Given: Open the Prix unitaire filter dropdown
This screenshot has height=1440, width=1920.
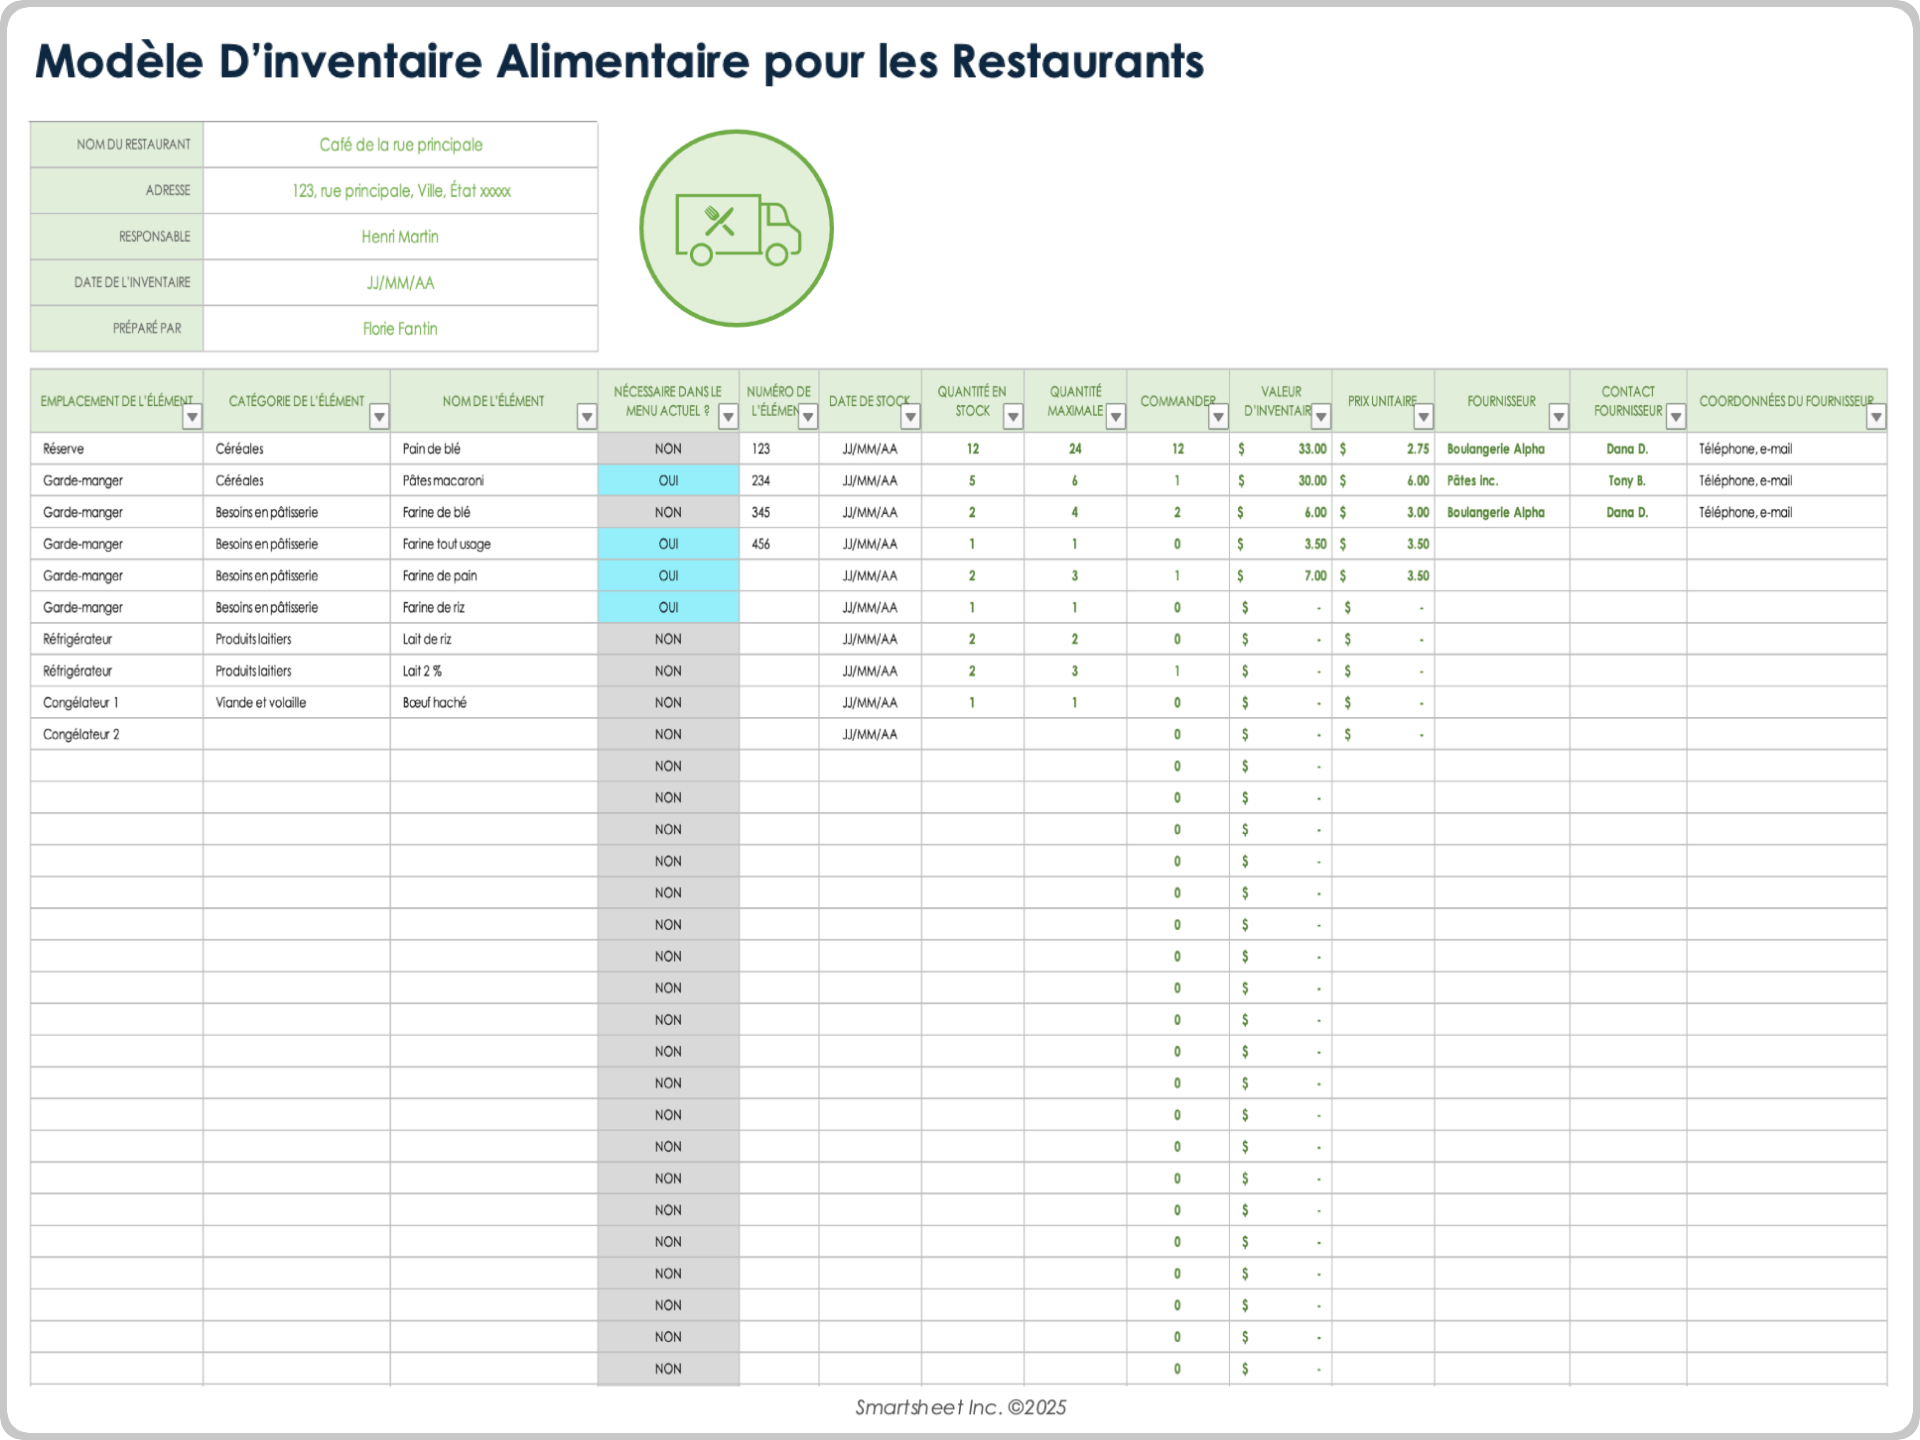Looking at the screenshot, I should 1424,417.
